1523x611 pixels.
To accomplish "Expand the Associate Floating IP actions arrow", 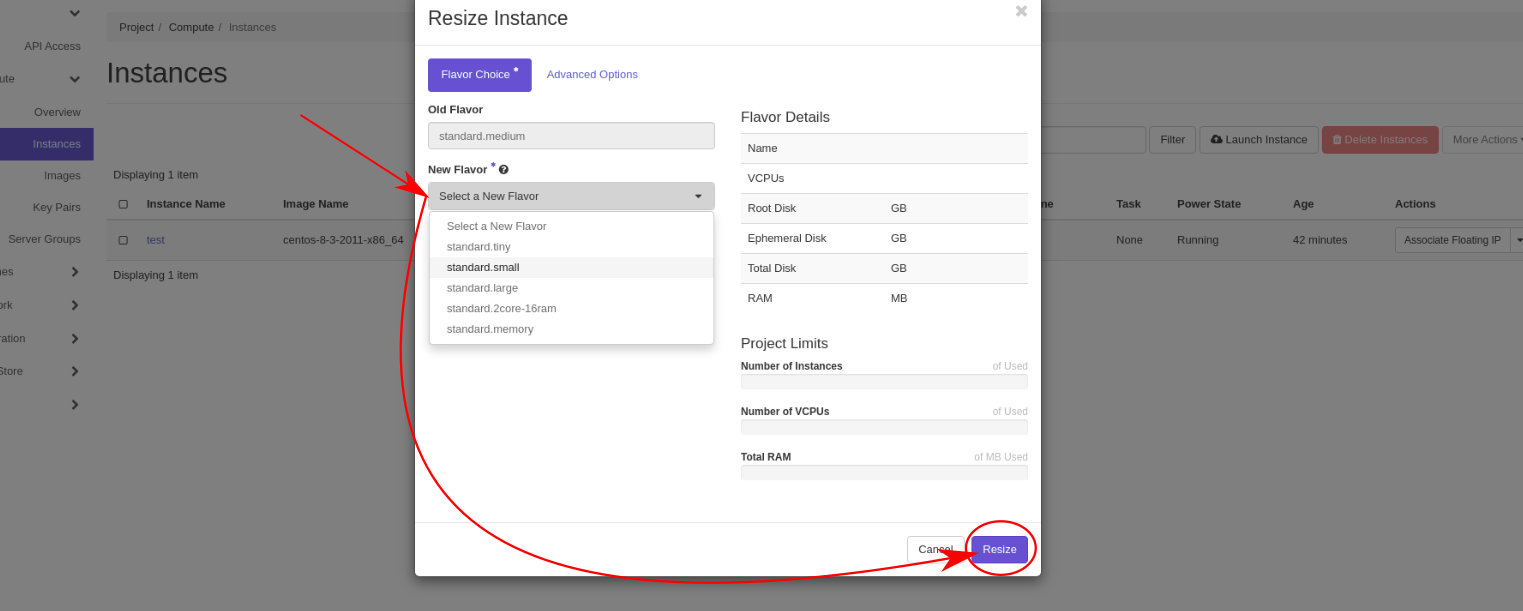I will tap(1518, 240).
